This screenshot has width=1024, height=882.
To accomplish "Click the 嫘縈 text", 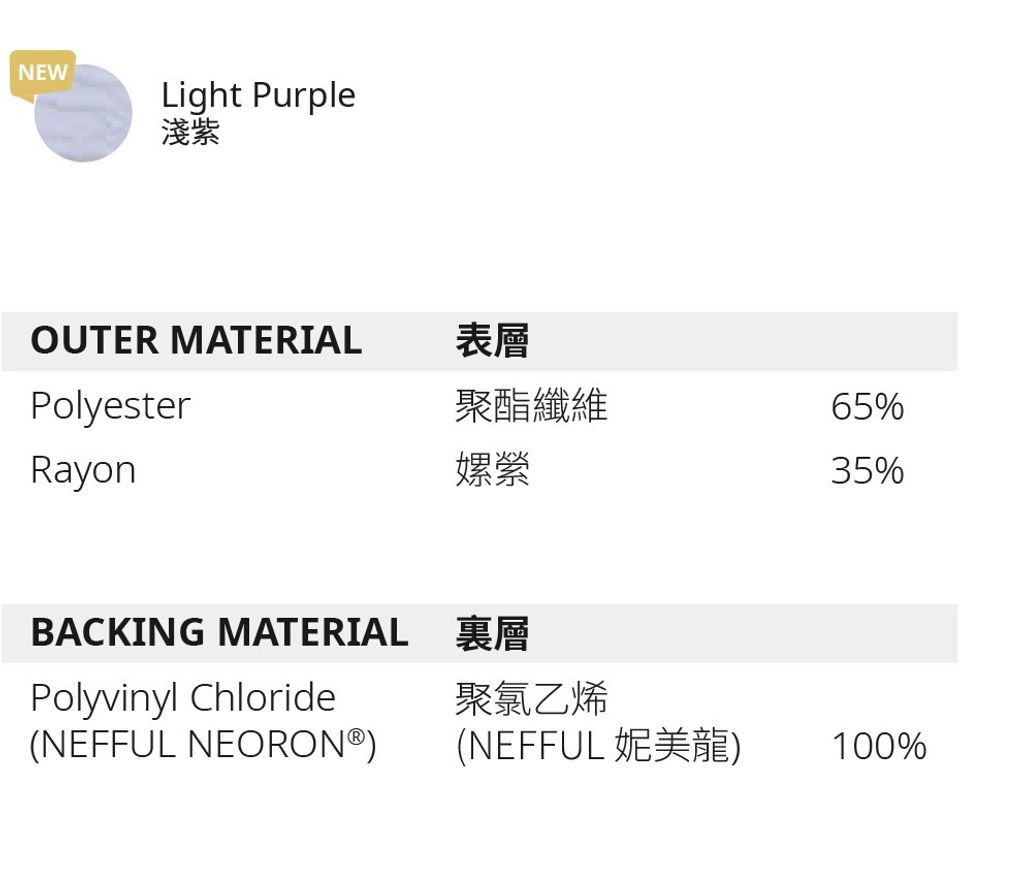I will (492, 470).
